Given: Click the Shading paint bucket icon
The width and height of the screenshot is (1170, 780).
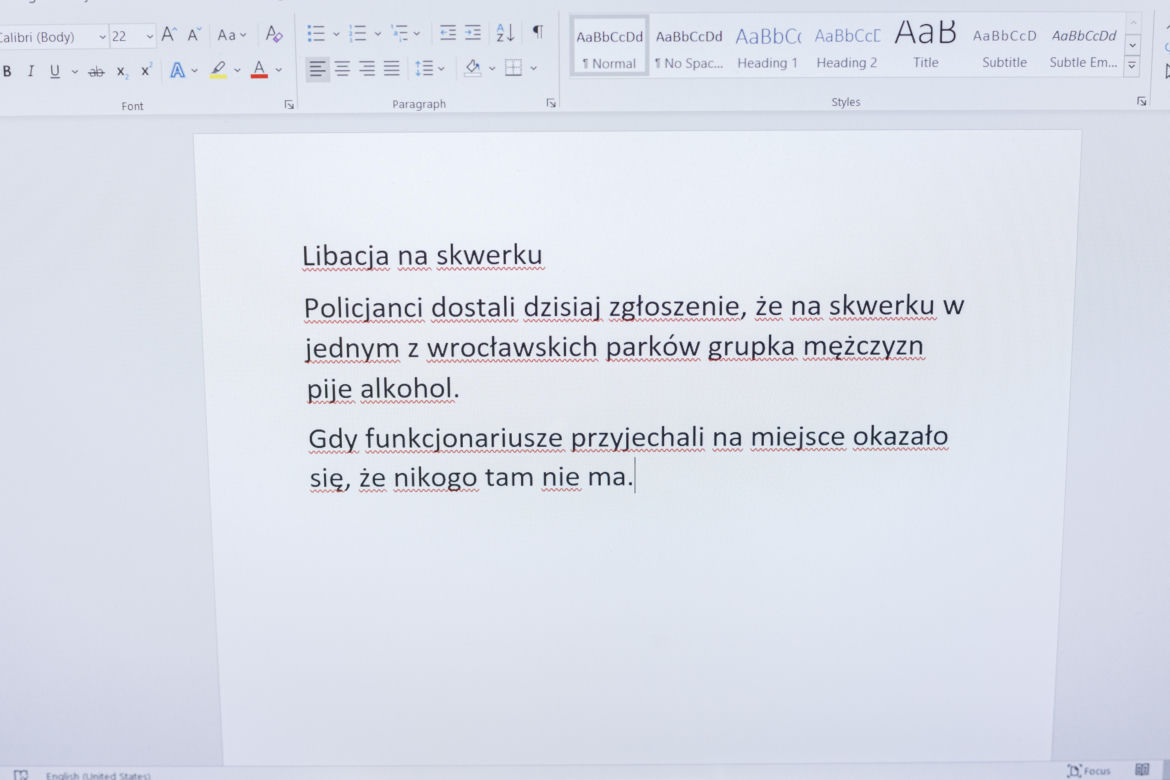Looking at the screenshot, I should 473,67.
